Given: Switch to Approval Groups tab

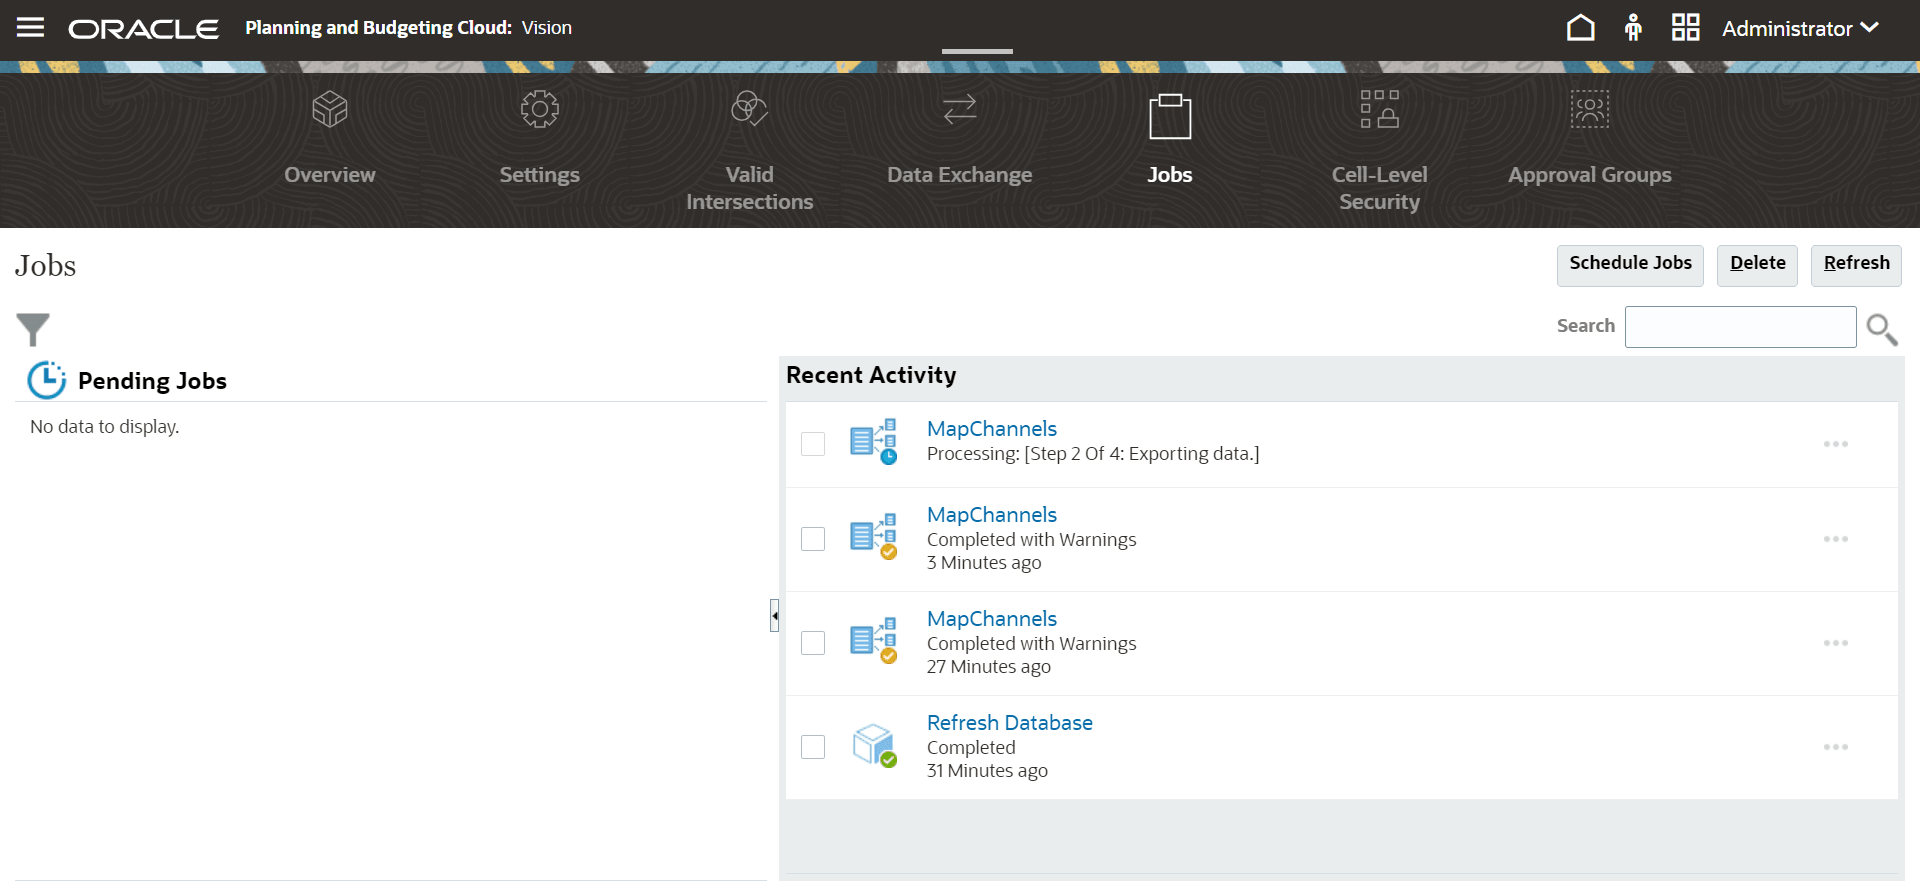Looking at the screenshot, I should 1589,174.
